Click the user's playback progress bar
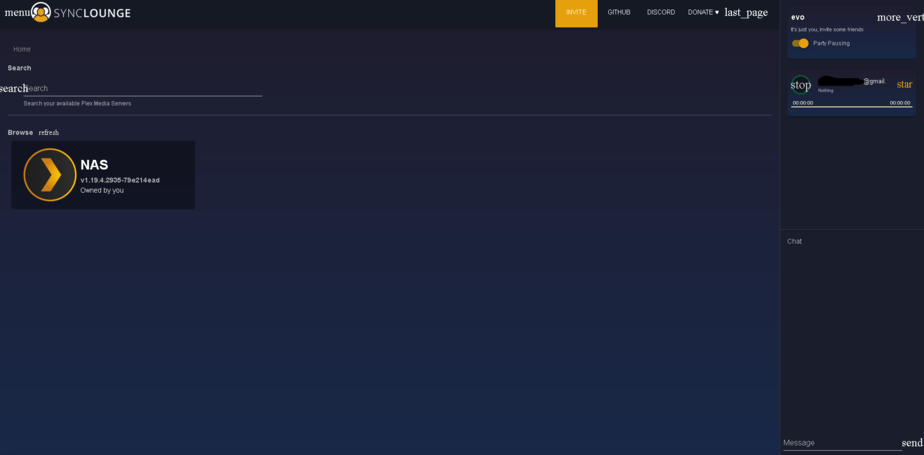Viewport: 924px width, 455px height. (851, 107)
